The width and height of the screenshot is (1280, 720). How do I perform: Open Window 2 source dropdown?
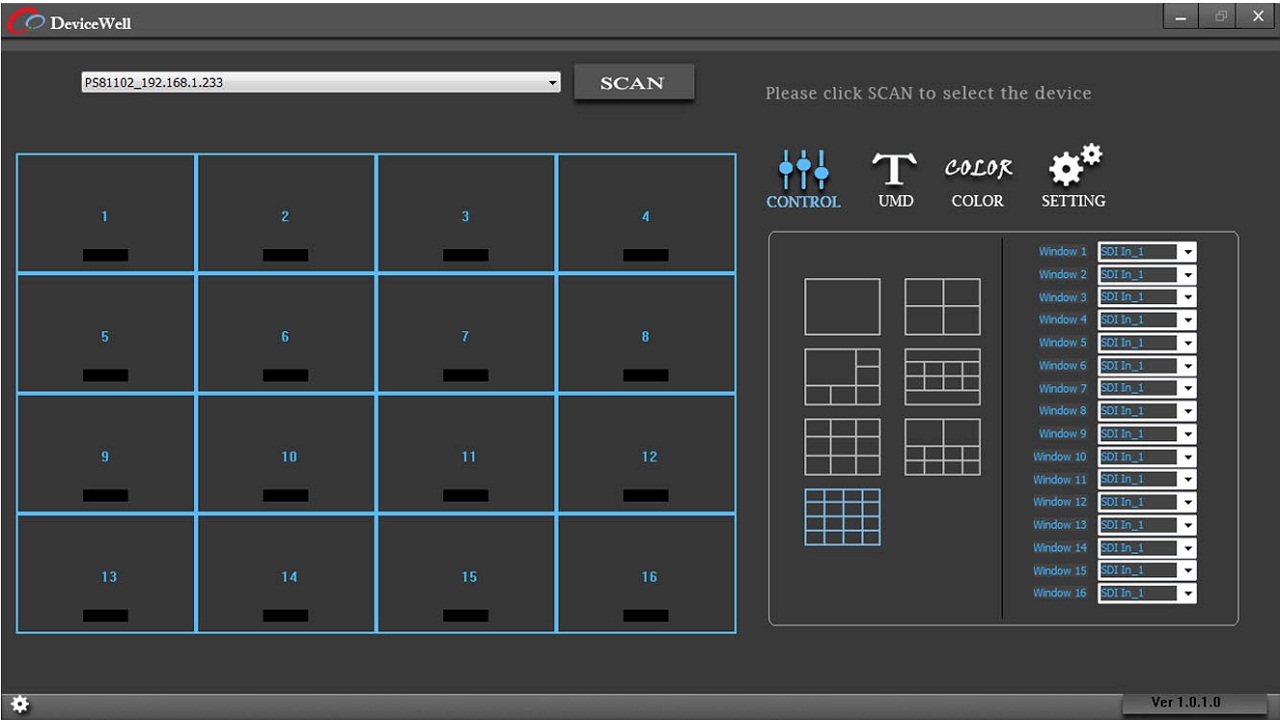(1147, 275)
